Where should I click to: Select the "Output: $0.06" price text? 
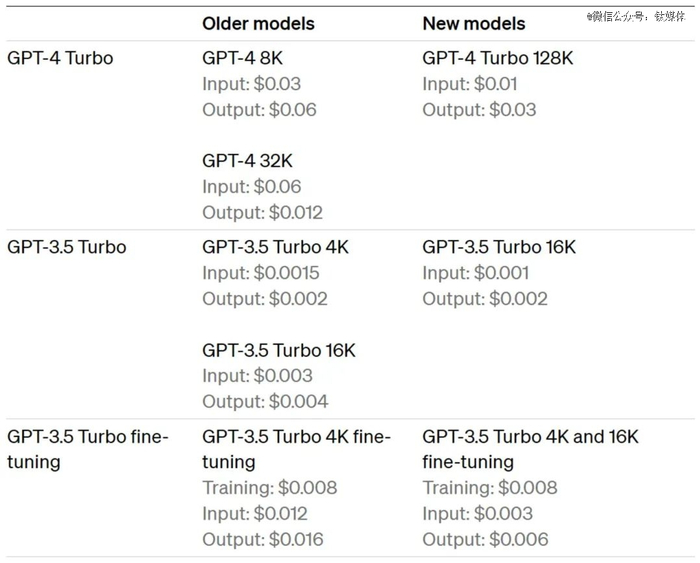(x=259, y=110)
